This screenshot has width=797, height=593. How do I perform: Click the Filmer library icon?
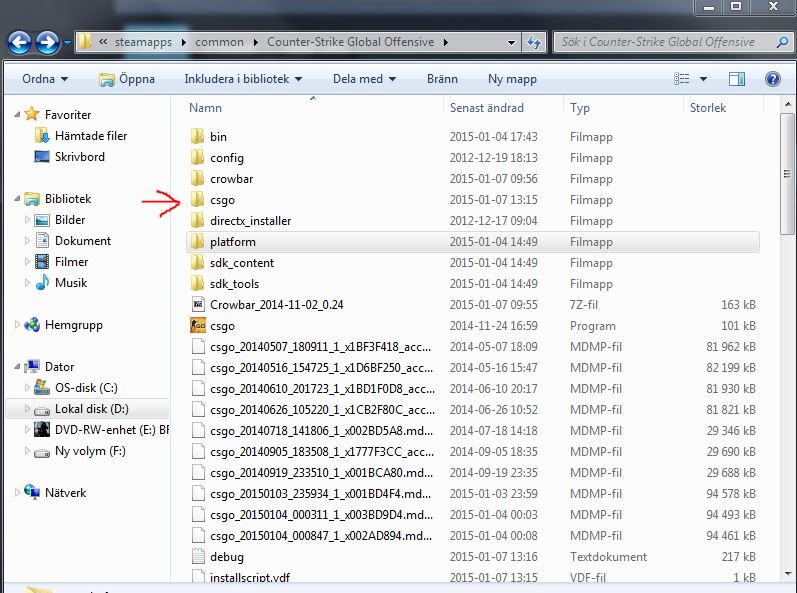42,262
